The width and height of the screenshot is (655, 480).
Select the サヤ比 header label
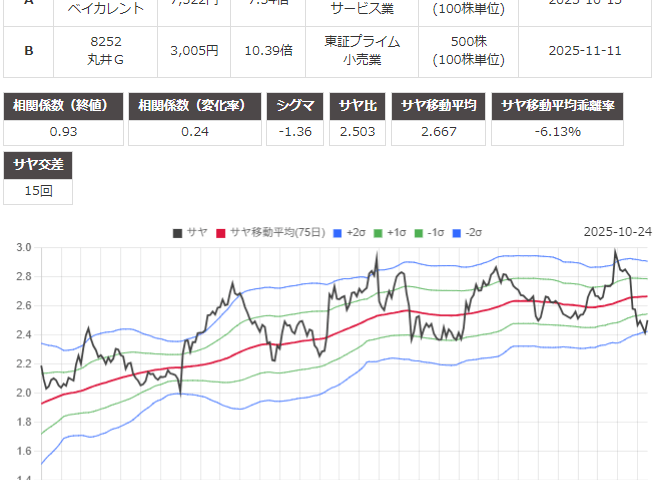pos(358,106)
